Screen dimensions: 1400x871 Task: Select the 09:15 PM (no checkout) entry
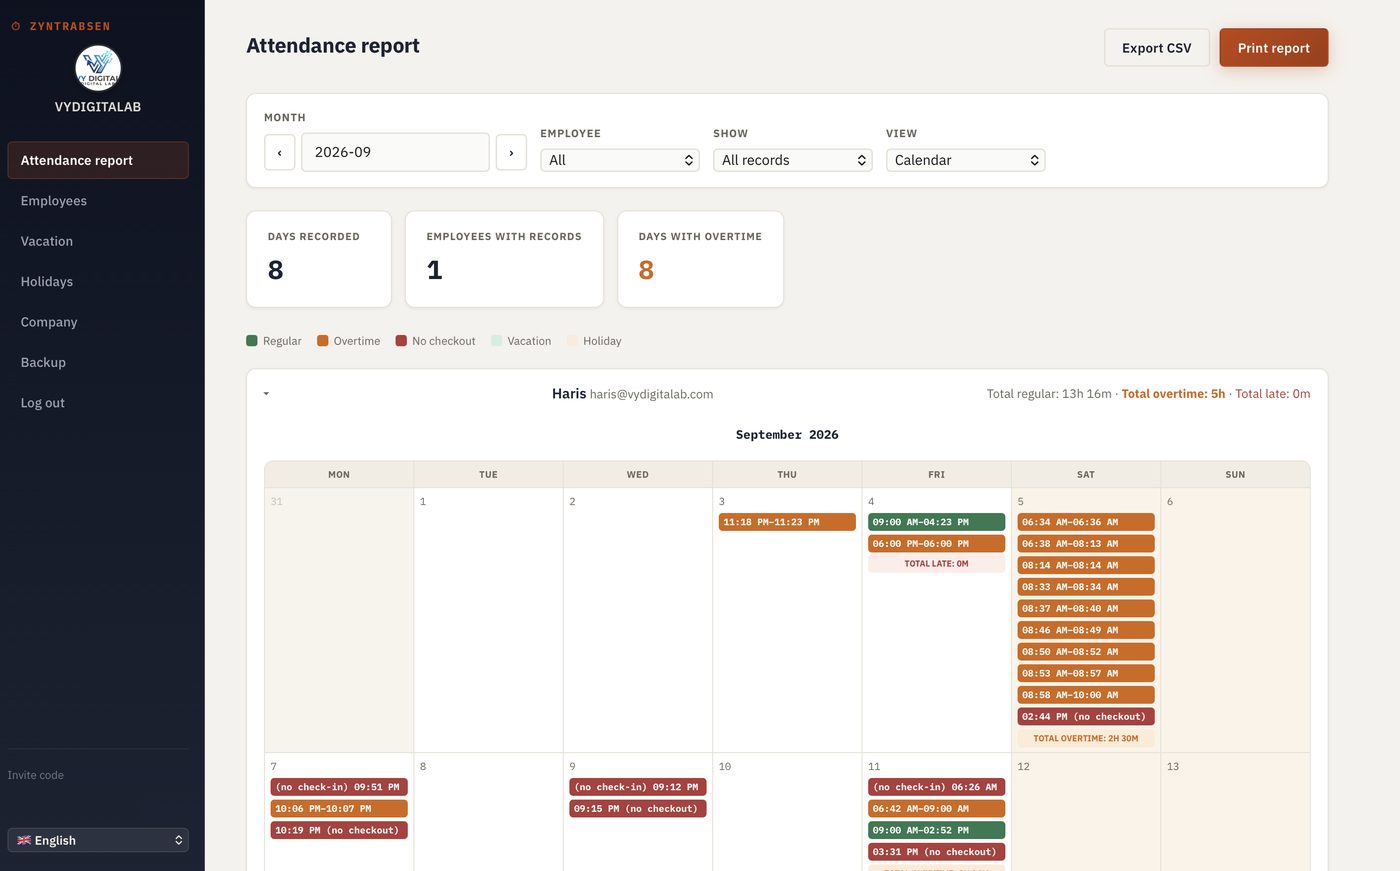pyautogui.click(x=638, y=809)
